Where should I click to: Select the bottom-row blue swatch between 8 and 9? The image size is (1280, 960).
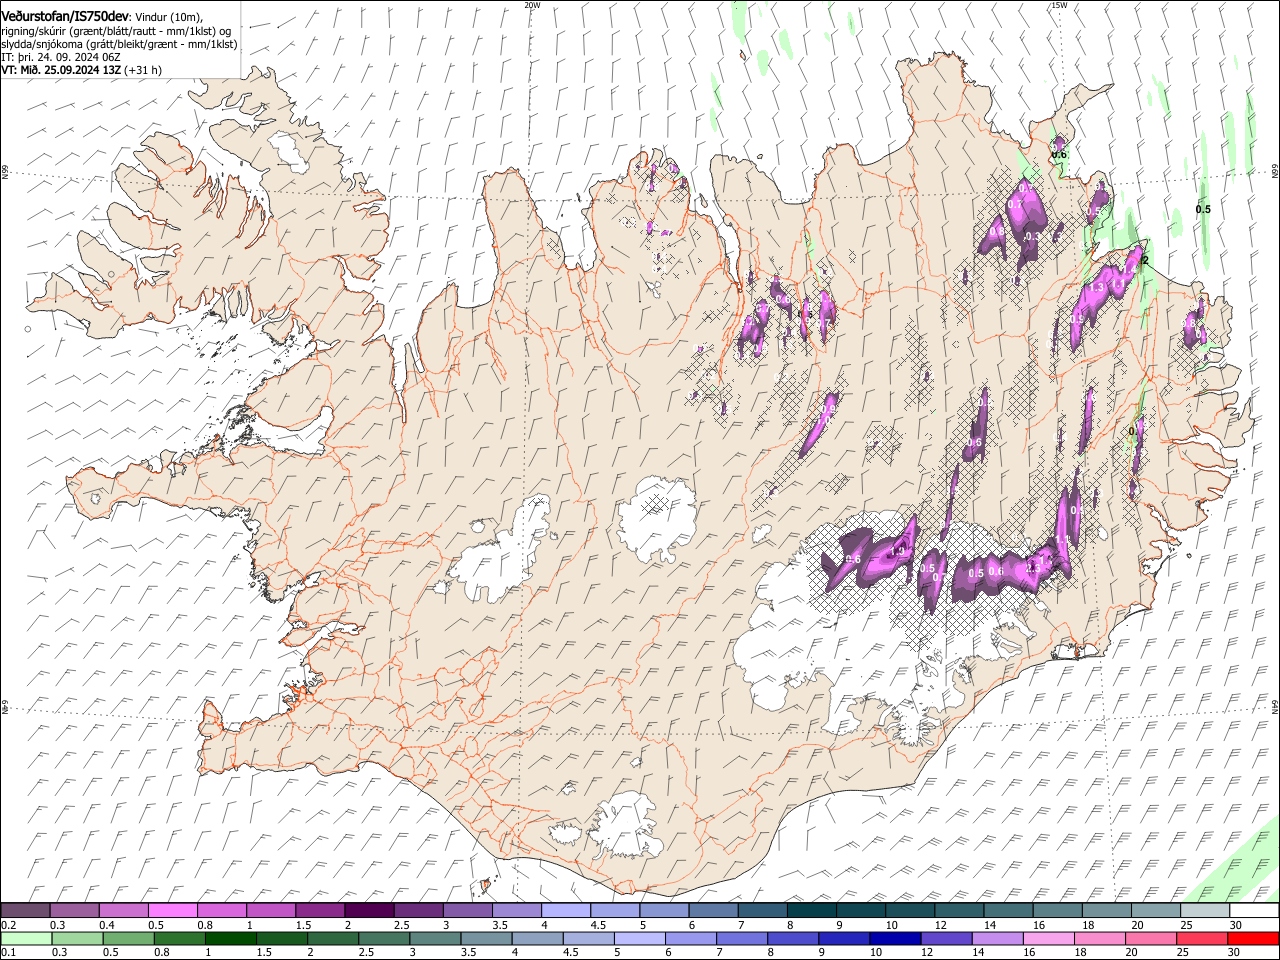click(x=793, y=938)
